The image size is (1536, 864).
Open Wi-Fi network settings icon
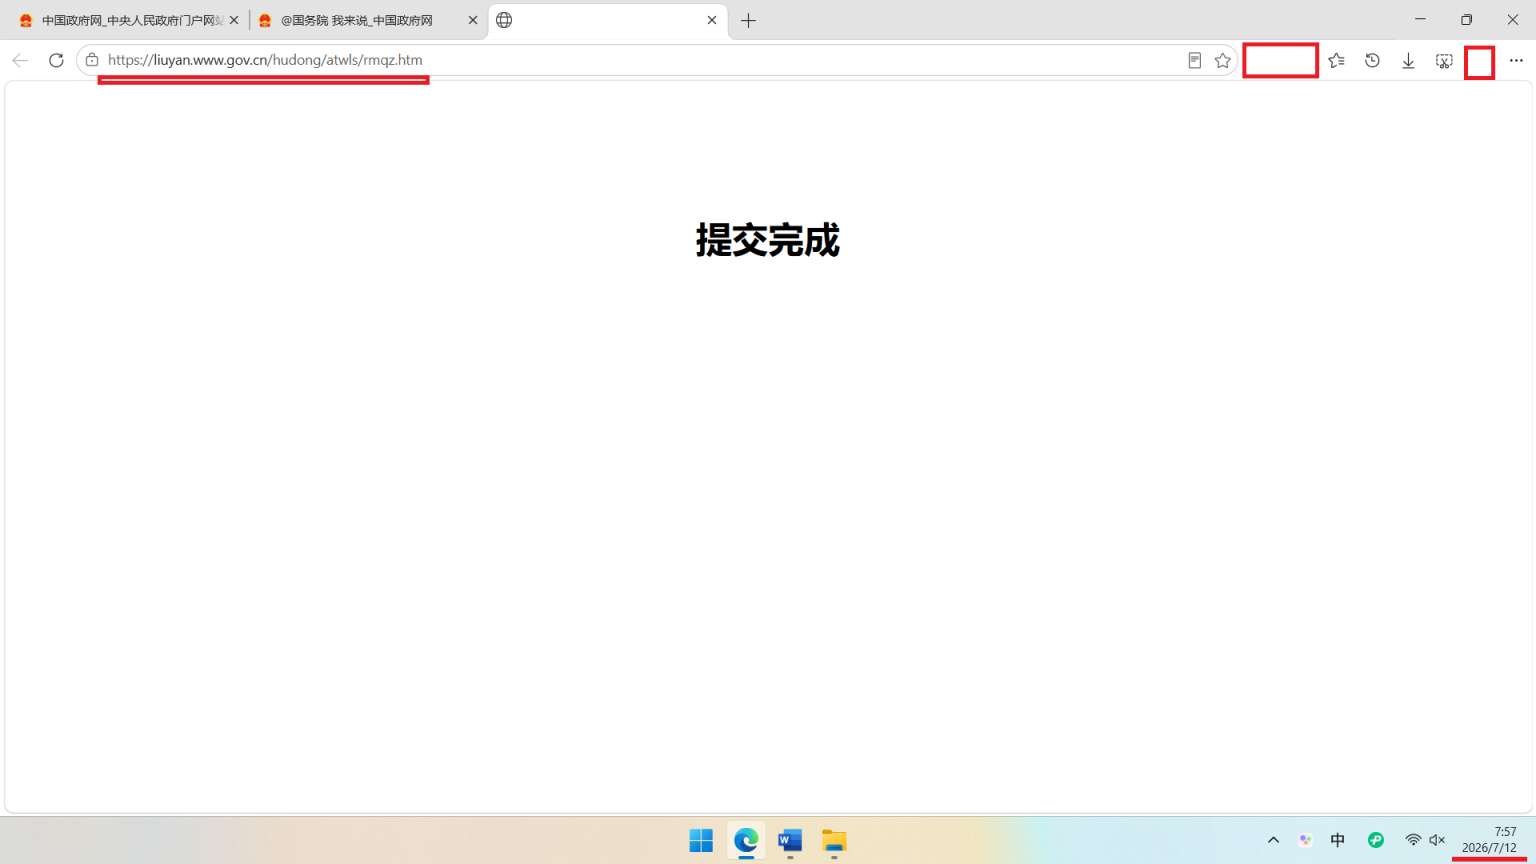(x=1413, y=840)
